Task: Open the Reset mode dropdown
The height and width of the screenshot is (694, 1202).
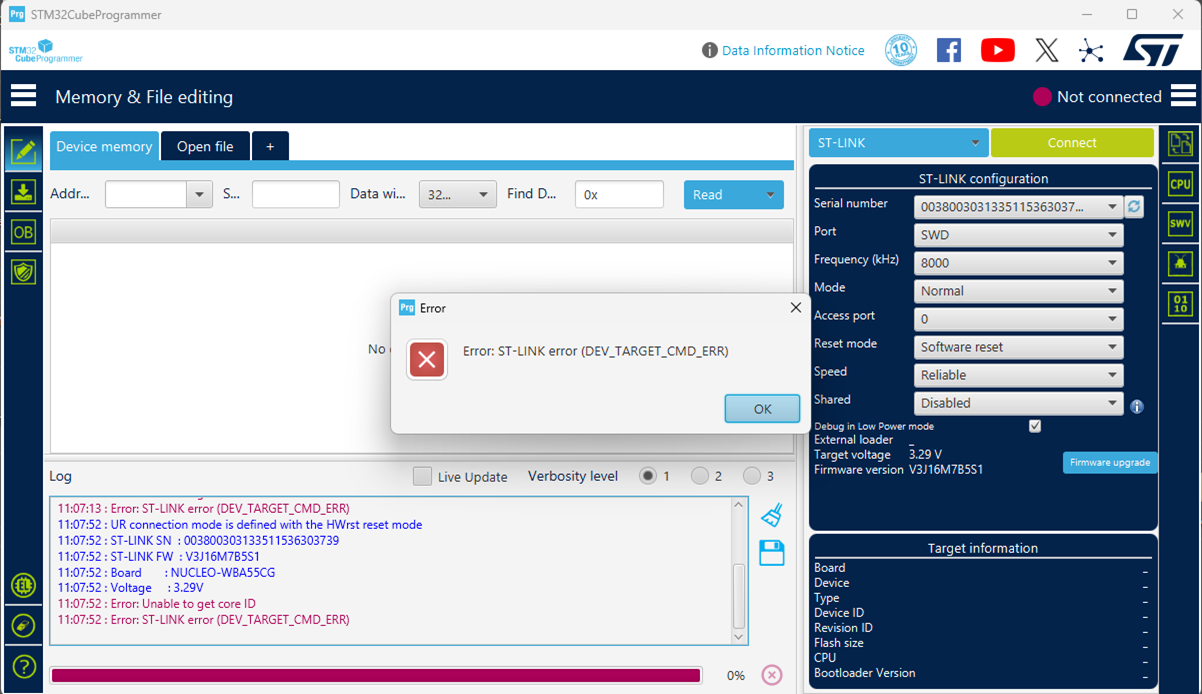Action: coord(1018,347)
